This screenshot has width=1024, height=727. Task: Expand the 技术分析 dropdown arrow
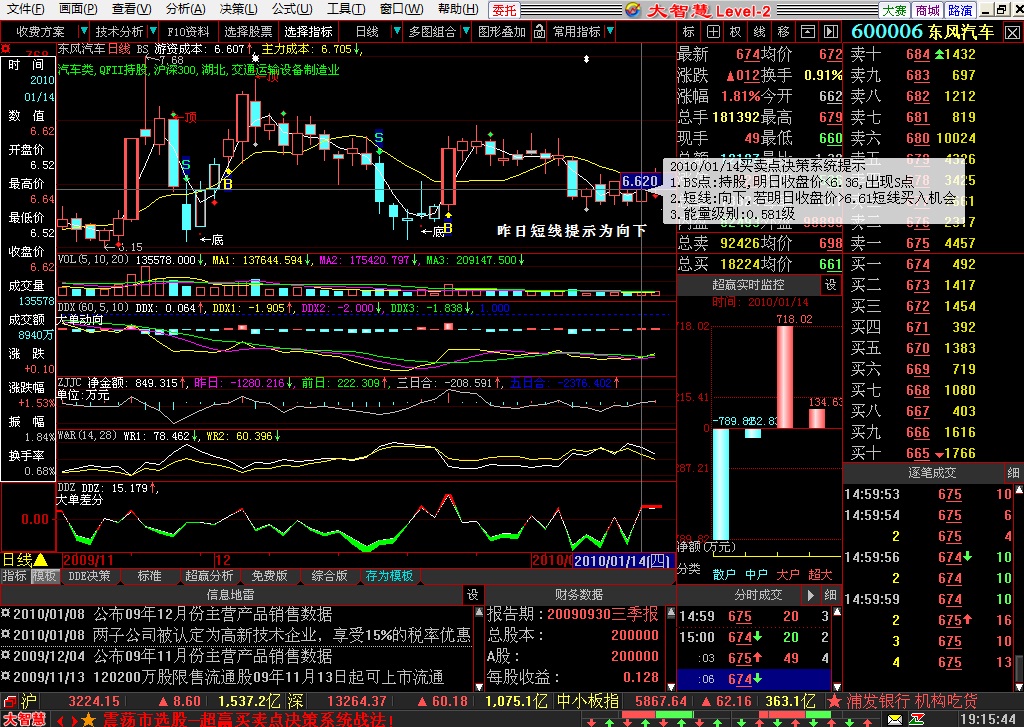153,31
